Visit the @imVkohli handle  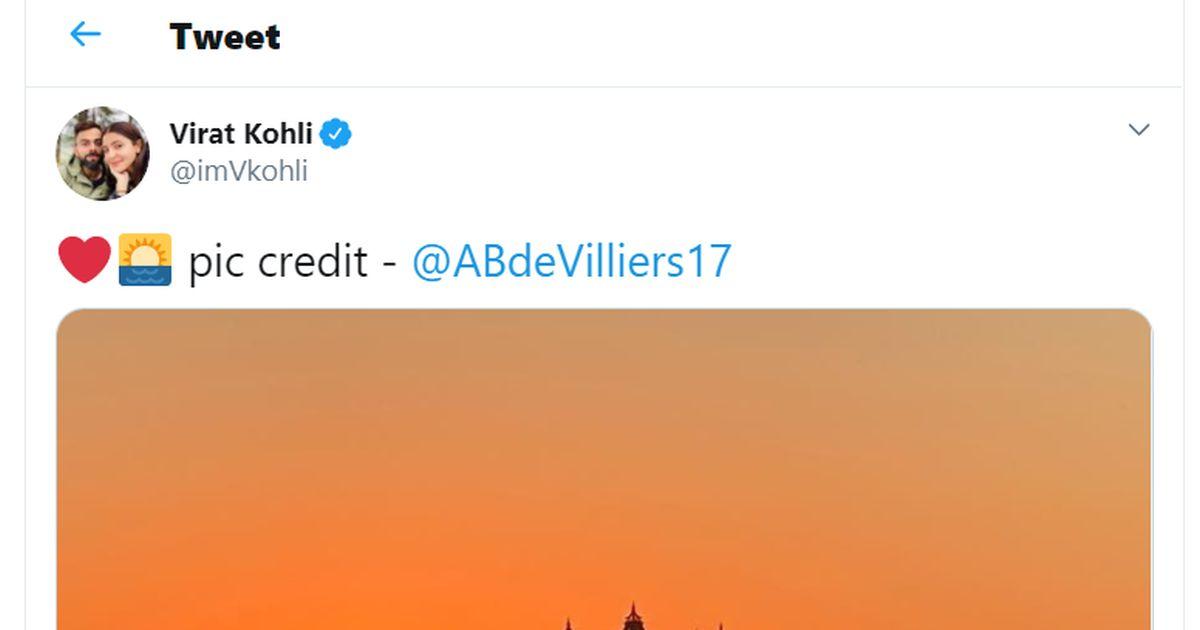(239, 171)
